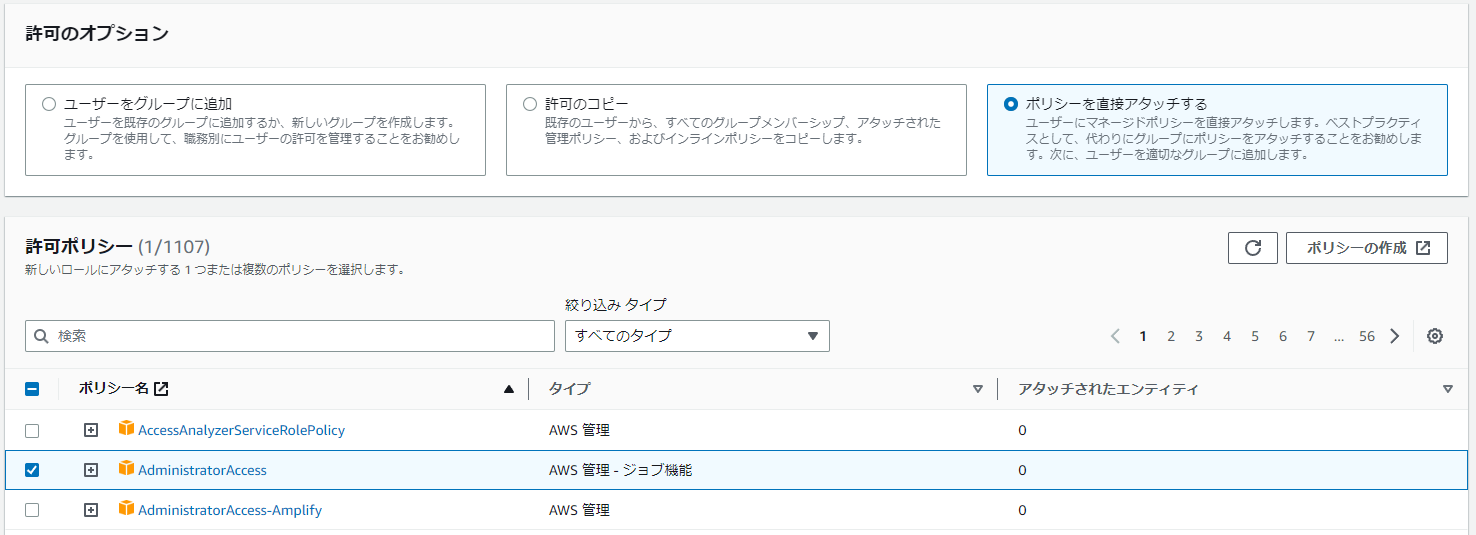1476x535 pixels.
Task: Click the external link icon beside ポリシー名
Action: coord(161,389)
